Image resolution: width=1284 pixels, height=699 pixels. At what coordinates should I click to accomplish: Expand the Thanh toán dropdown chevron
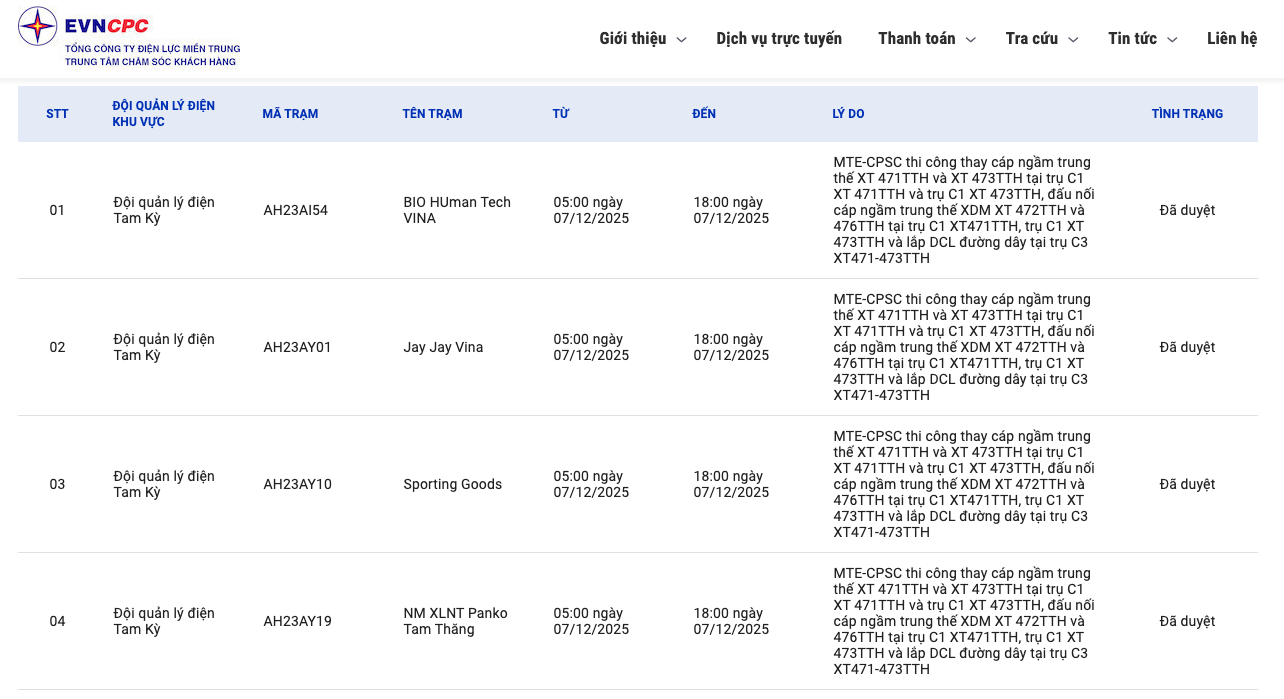pos(970,40)
